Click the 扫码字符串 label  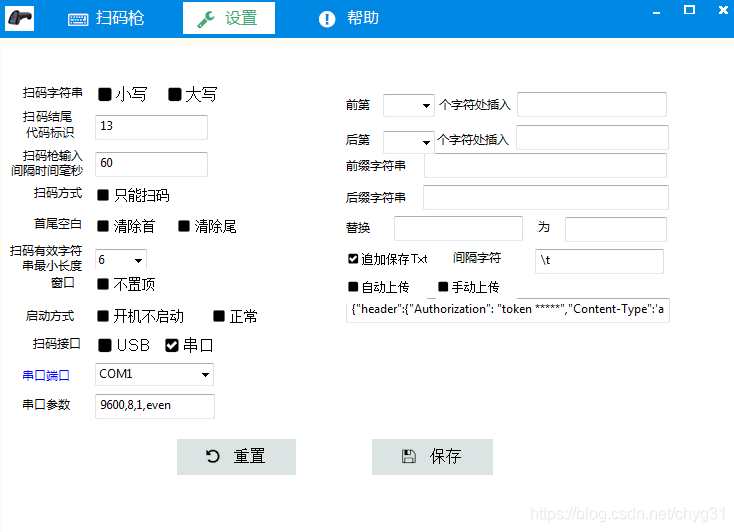(52, 93)
